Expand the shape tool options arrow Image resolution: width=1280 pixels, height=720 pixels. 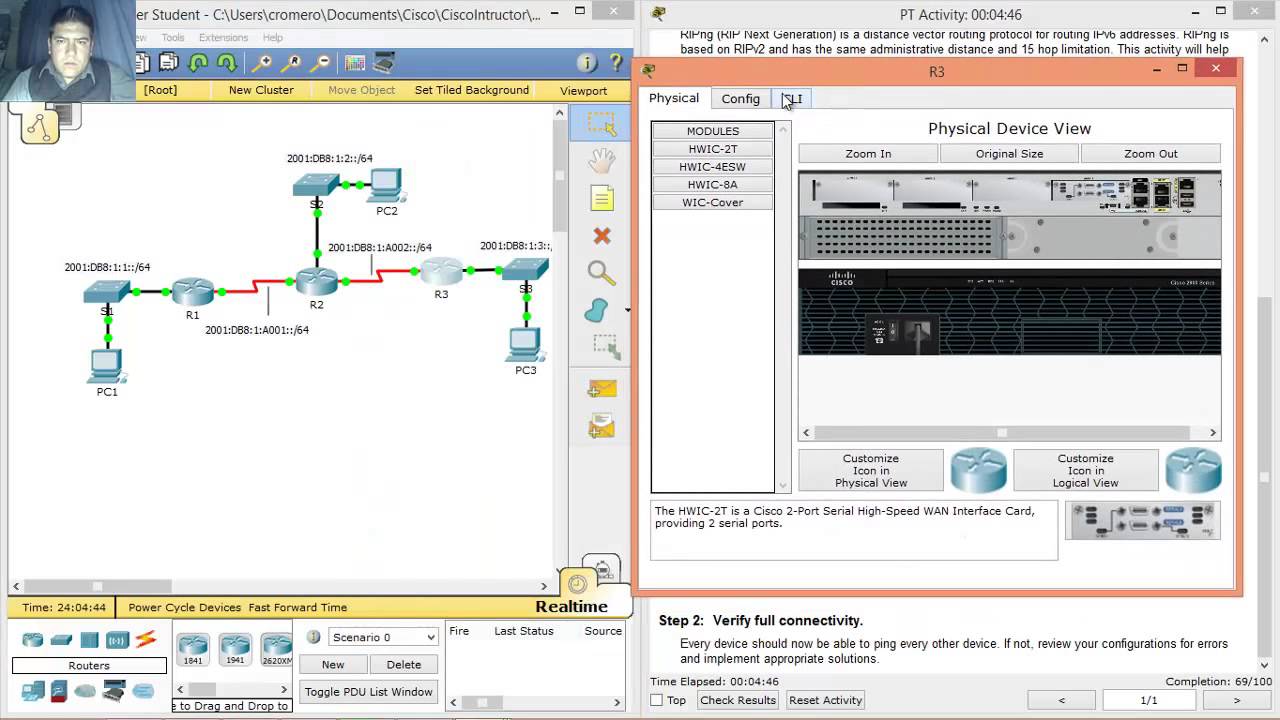[627, 310]
